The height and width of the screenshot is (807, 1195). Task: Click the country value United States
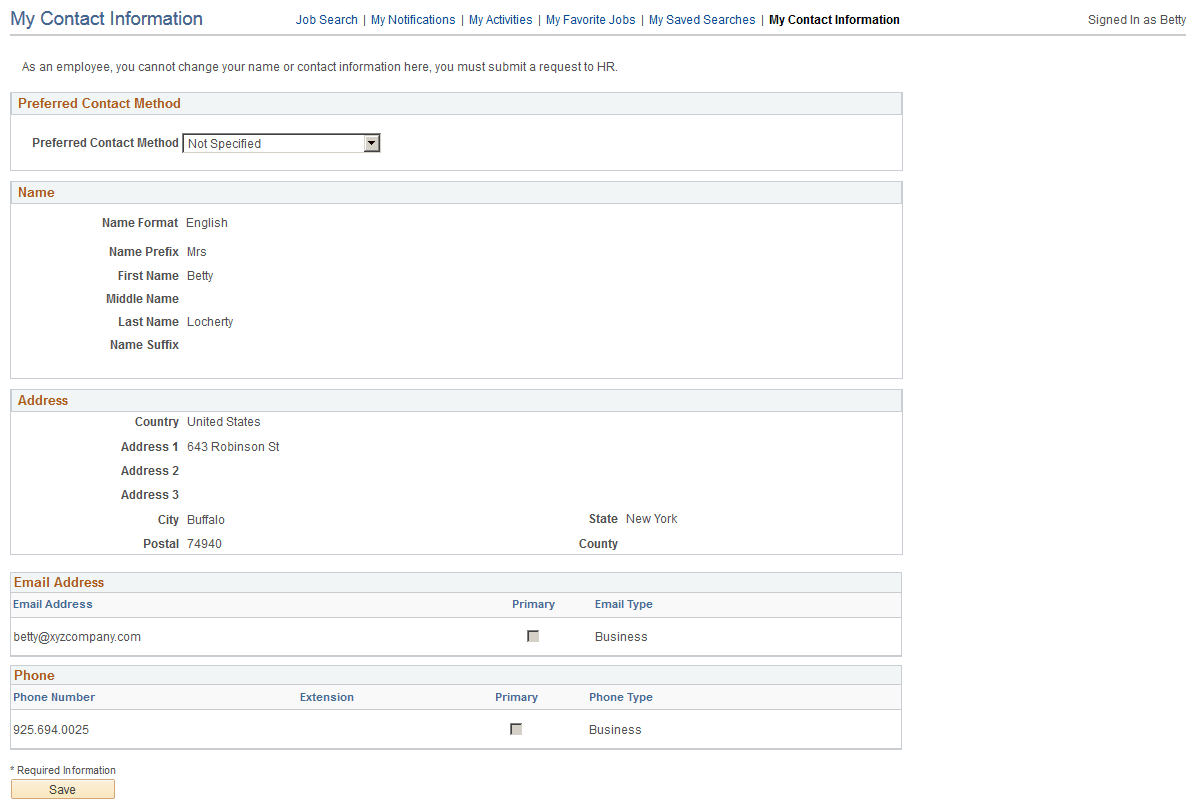224,422
